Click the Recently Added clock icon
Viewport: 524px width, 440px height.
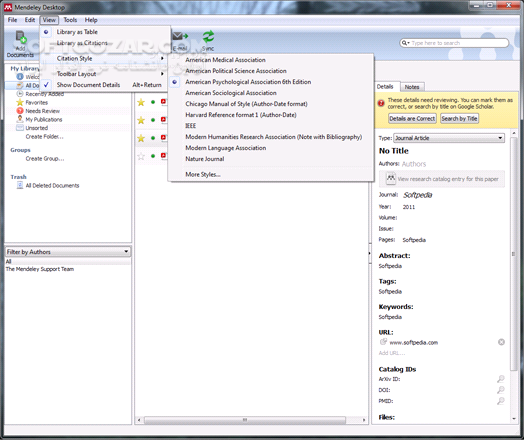[20, 94]
